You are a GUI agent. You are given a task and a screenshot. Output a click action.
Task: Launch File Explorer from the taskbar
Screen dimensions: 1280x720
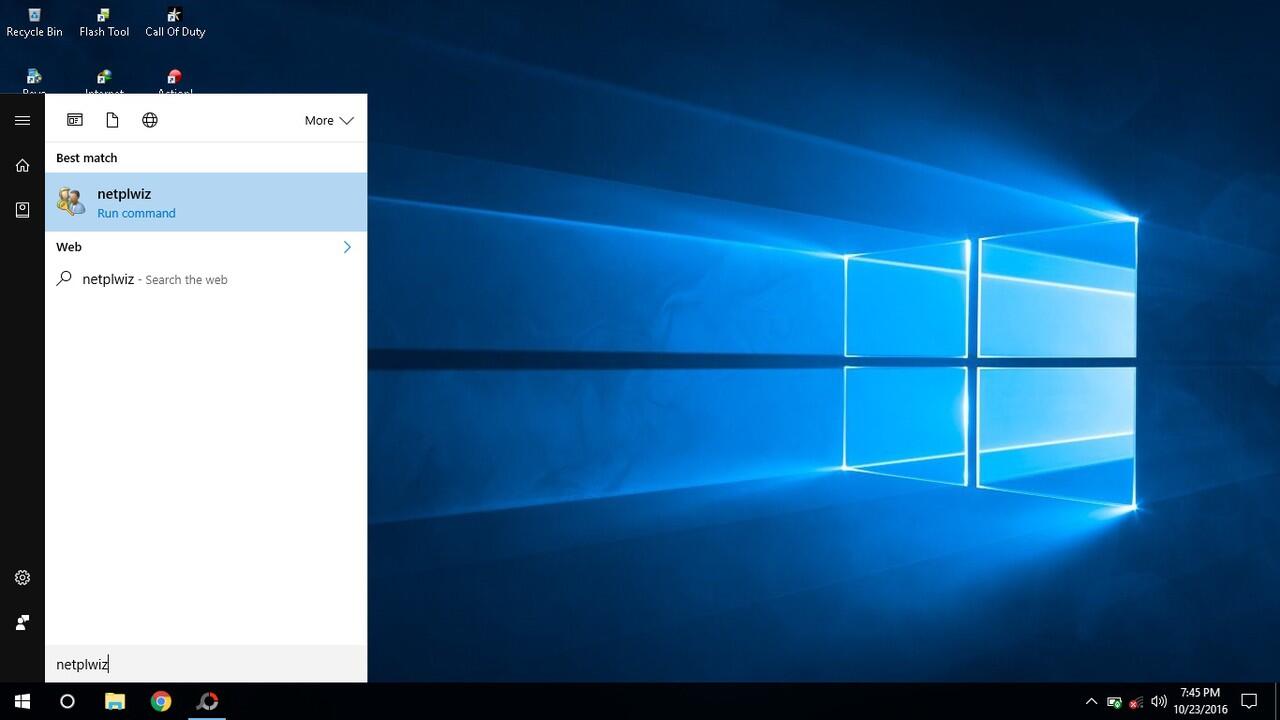click(115, 701)
